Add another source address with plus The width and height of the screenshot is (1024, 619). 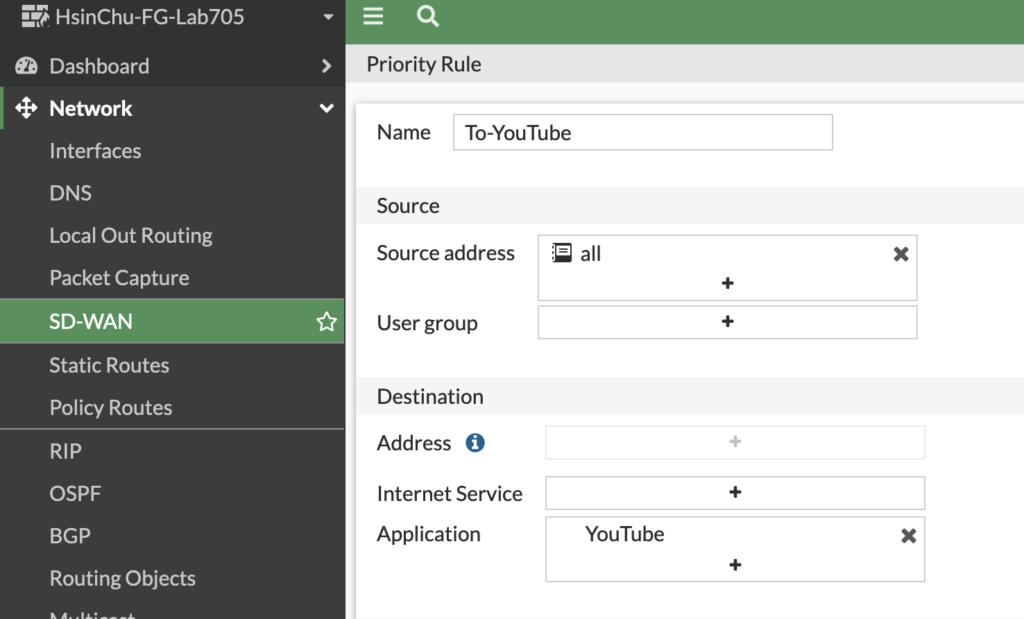click(727, 283)
